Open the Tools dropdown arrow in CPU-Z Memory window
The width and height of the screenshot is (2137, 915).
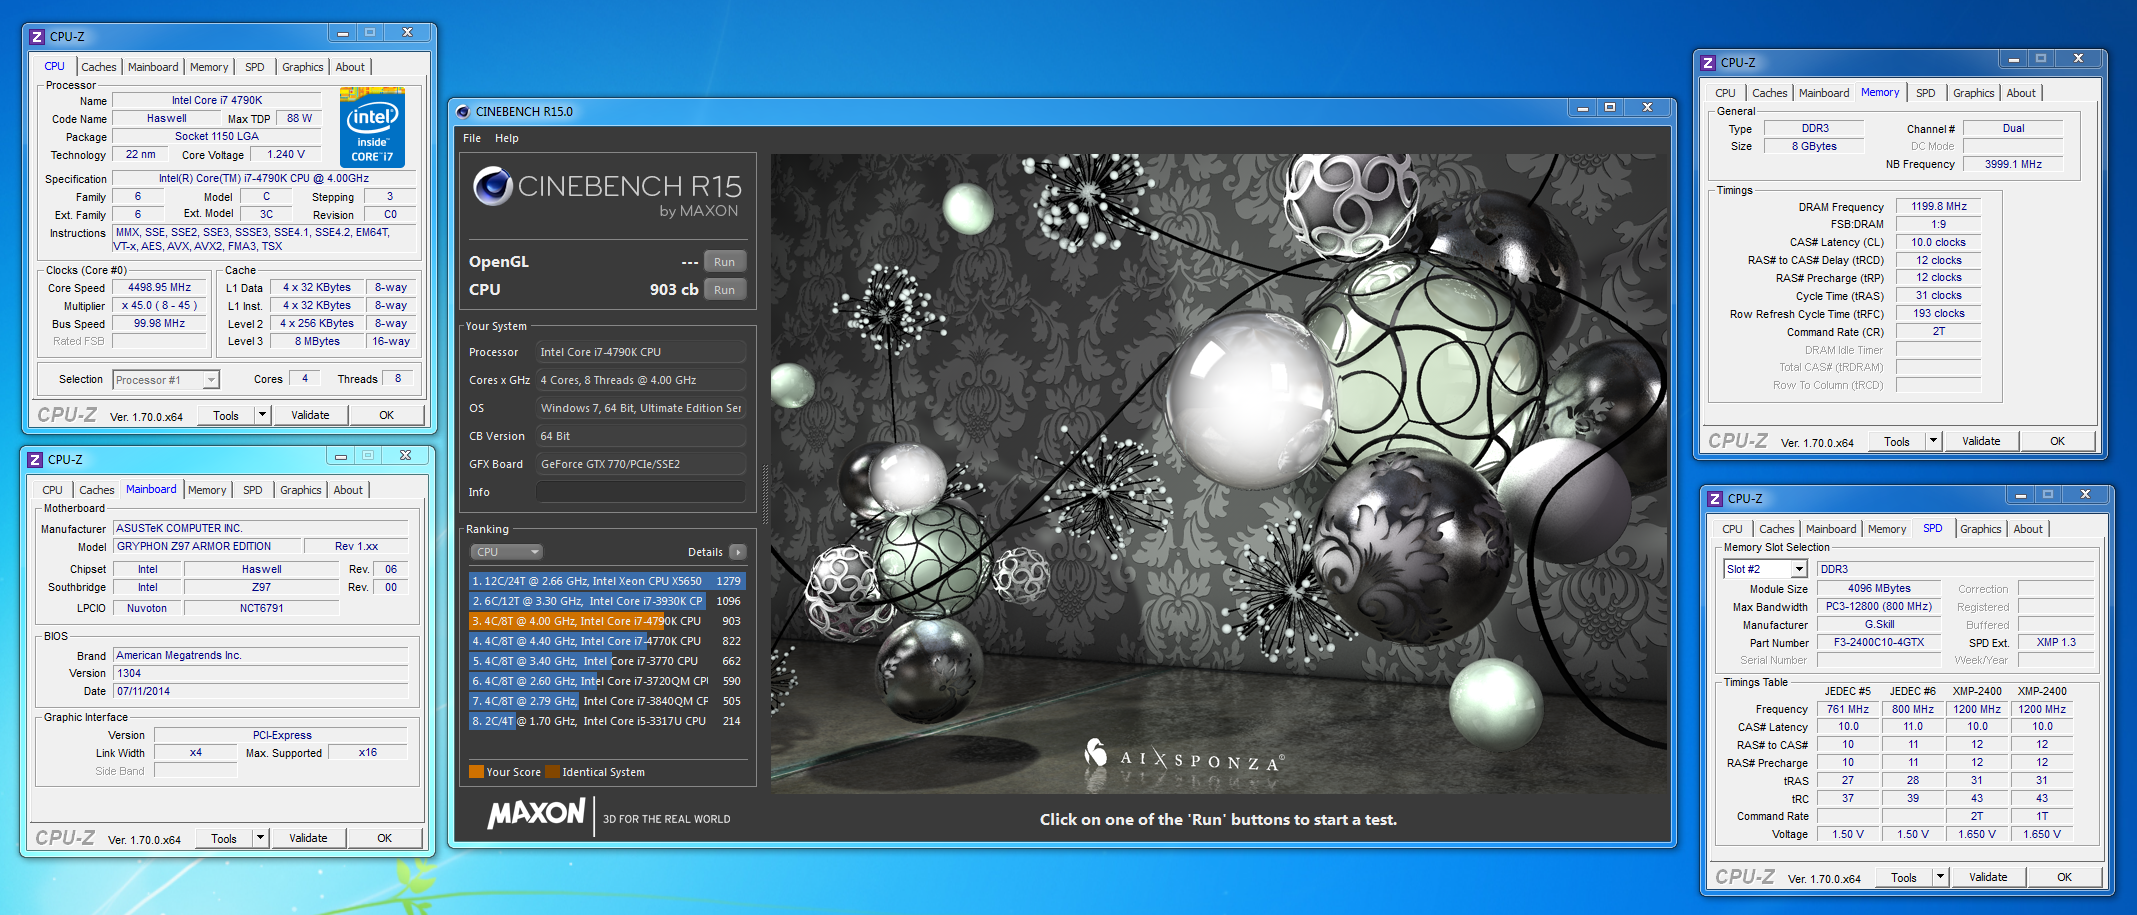(1933, 441)
